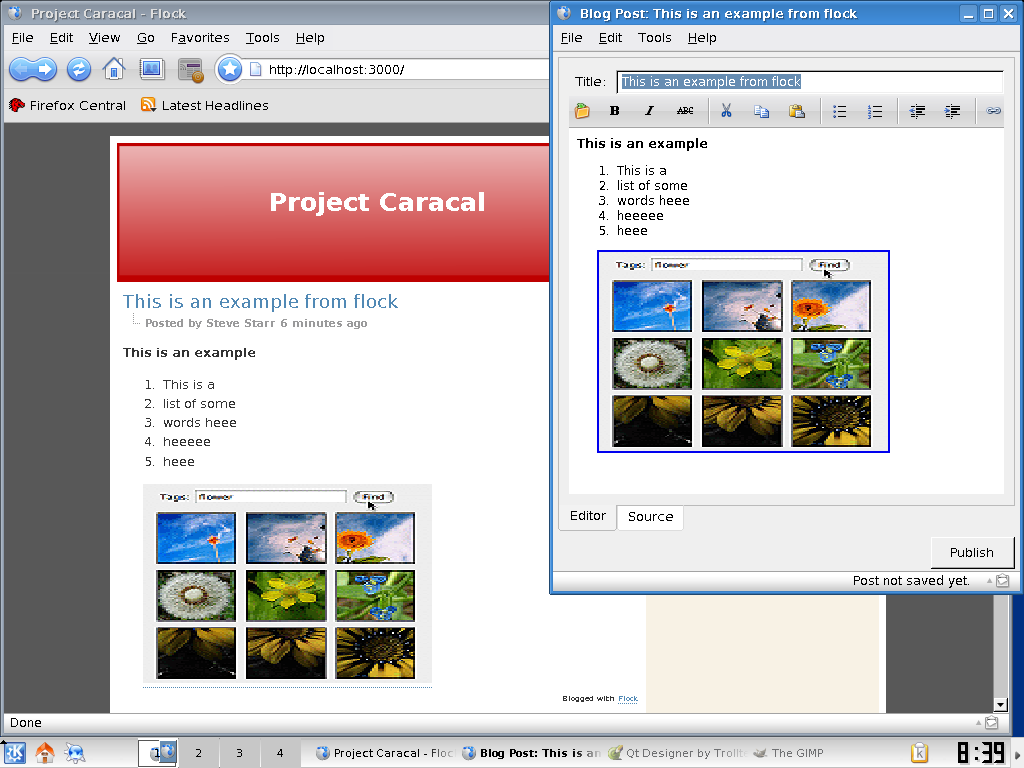Viewport: 1024px width, 768px height.
Task: Open the Latest Headlines feed dropdown
Action: (204, 105)
